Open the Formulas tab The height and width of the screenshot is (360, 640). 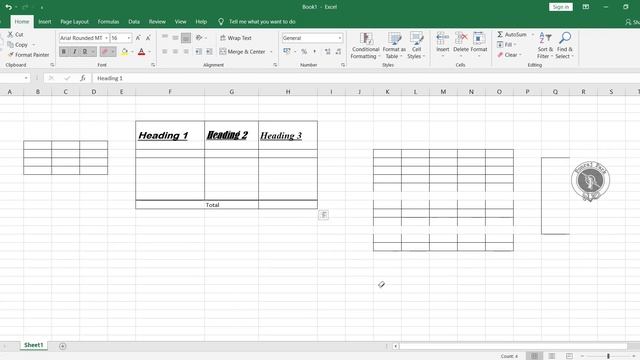pos(108,22)
